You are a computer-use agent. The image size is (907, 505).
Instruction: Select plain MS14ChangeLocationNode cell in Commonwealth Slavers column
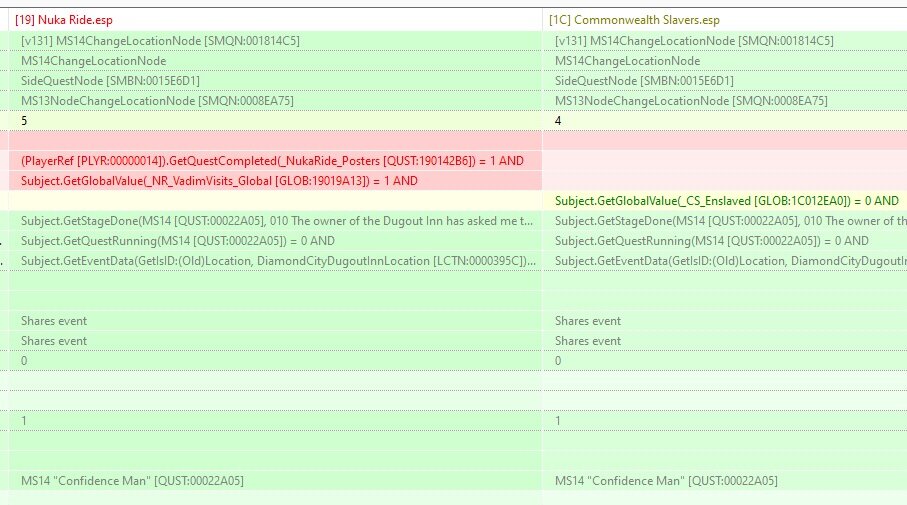pos(725,61)
